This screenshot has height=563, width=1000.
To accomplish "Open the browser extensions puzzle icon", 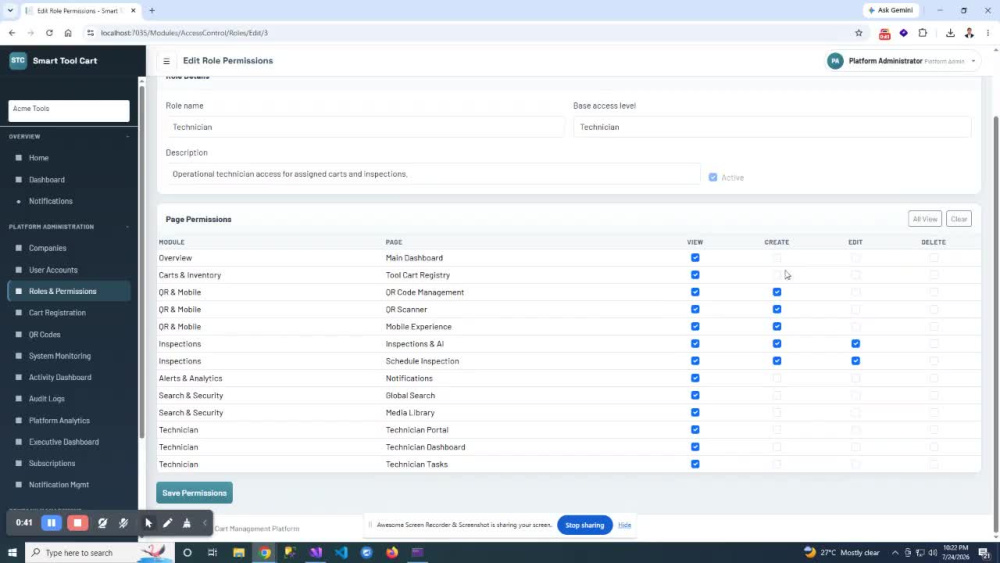I will pyautogui.click(x=923, y=33).
